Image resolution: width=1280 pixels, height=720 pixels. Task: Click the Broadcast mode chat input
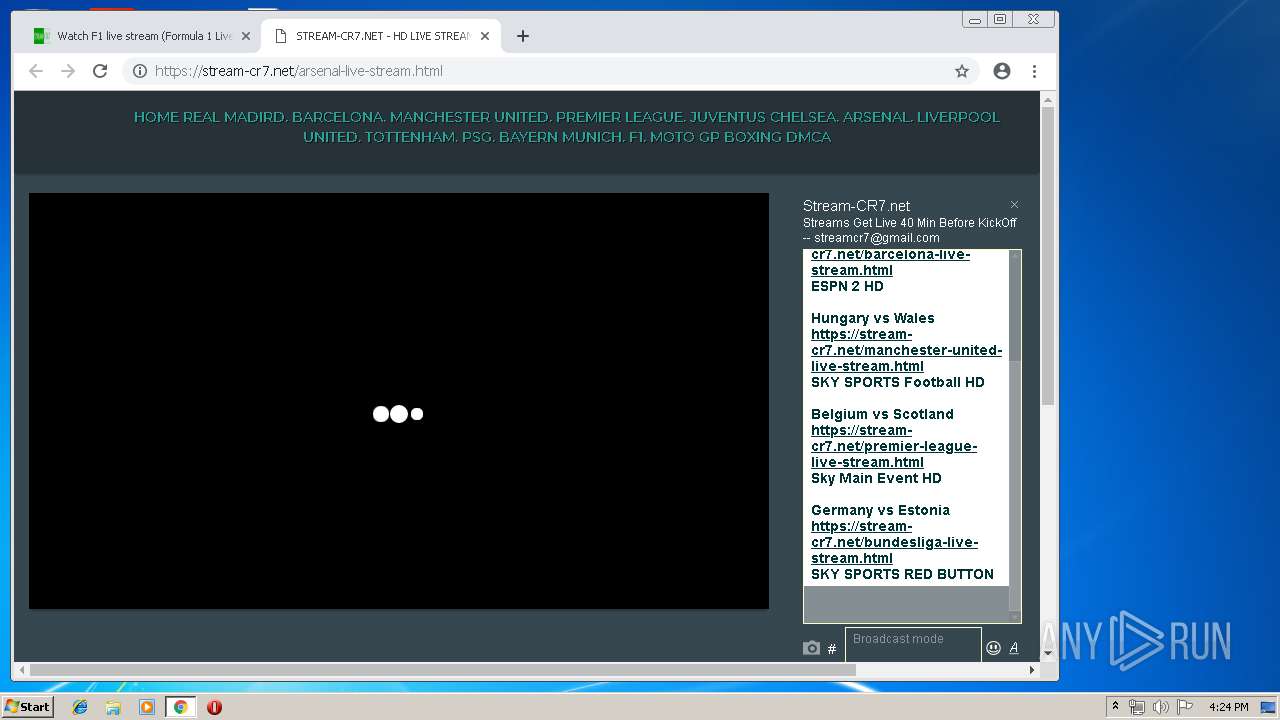click(913, 644)
